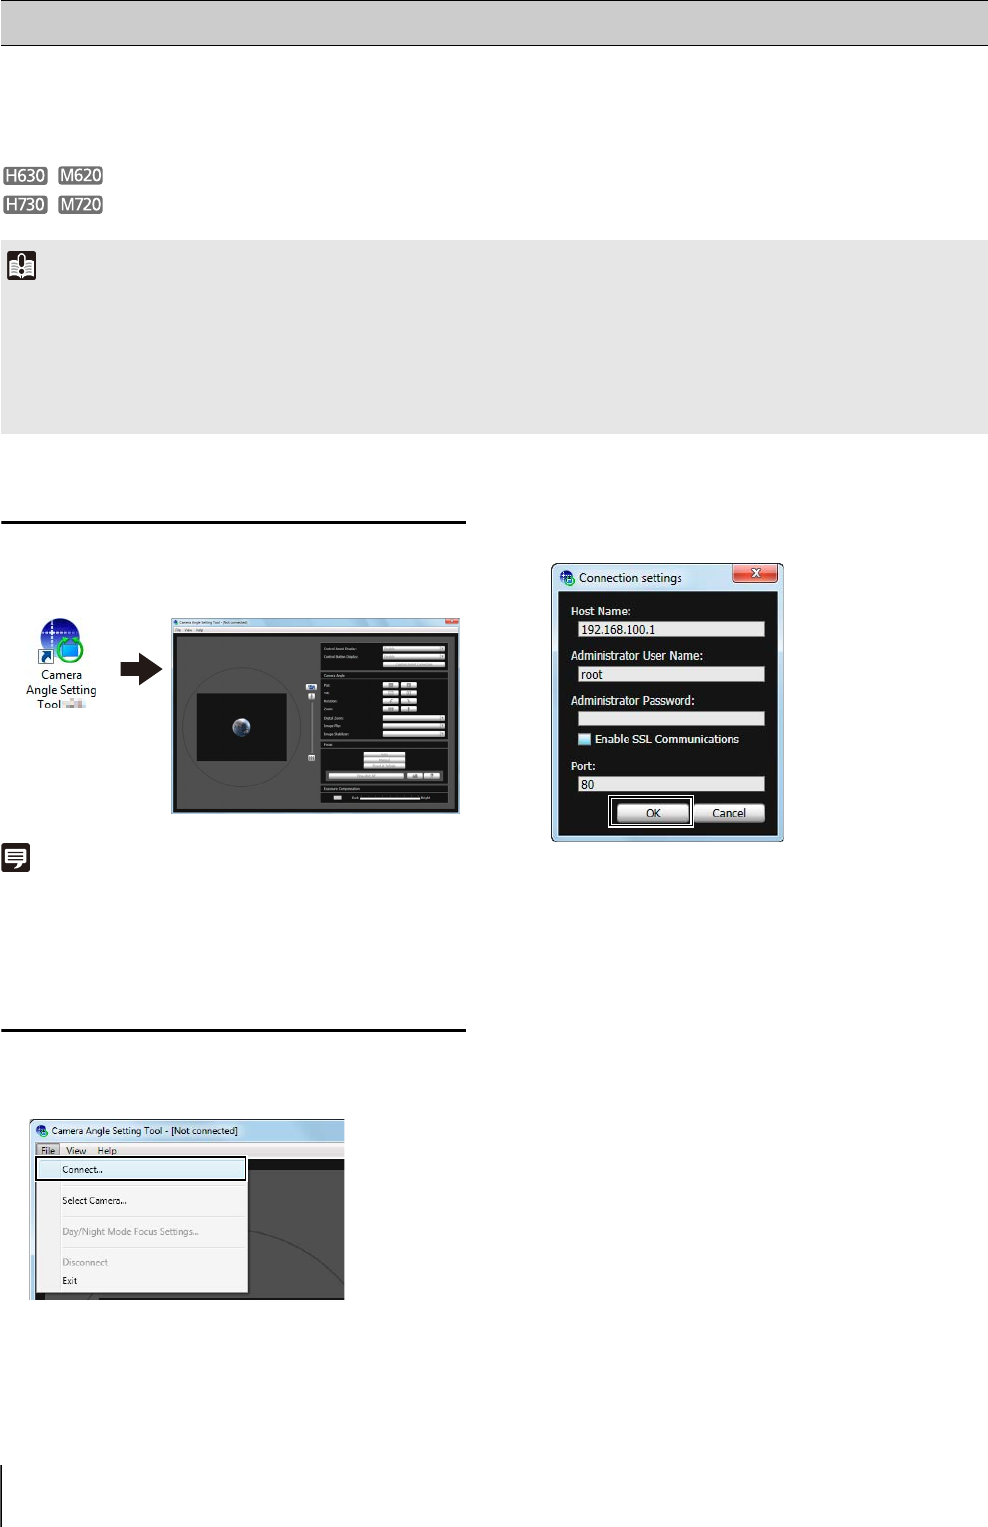988x1527 pixels.
Task: Click Cancel in Connection settings
Action: click(729, 813)
